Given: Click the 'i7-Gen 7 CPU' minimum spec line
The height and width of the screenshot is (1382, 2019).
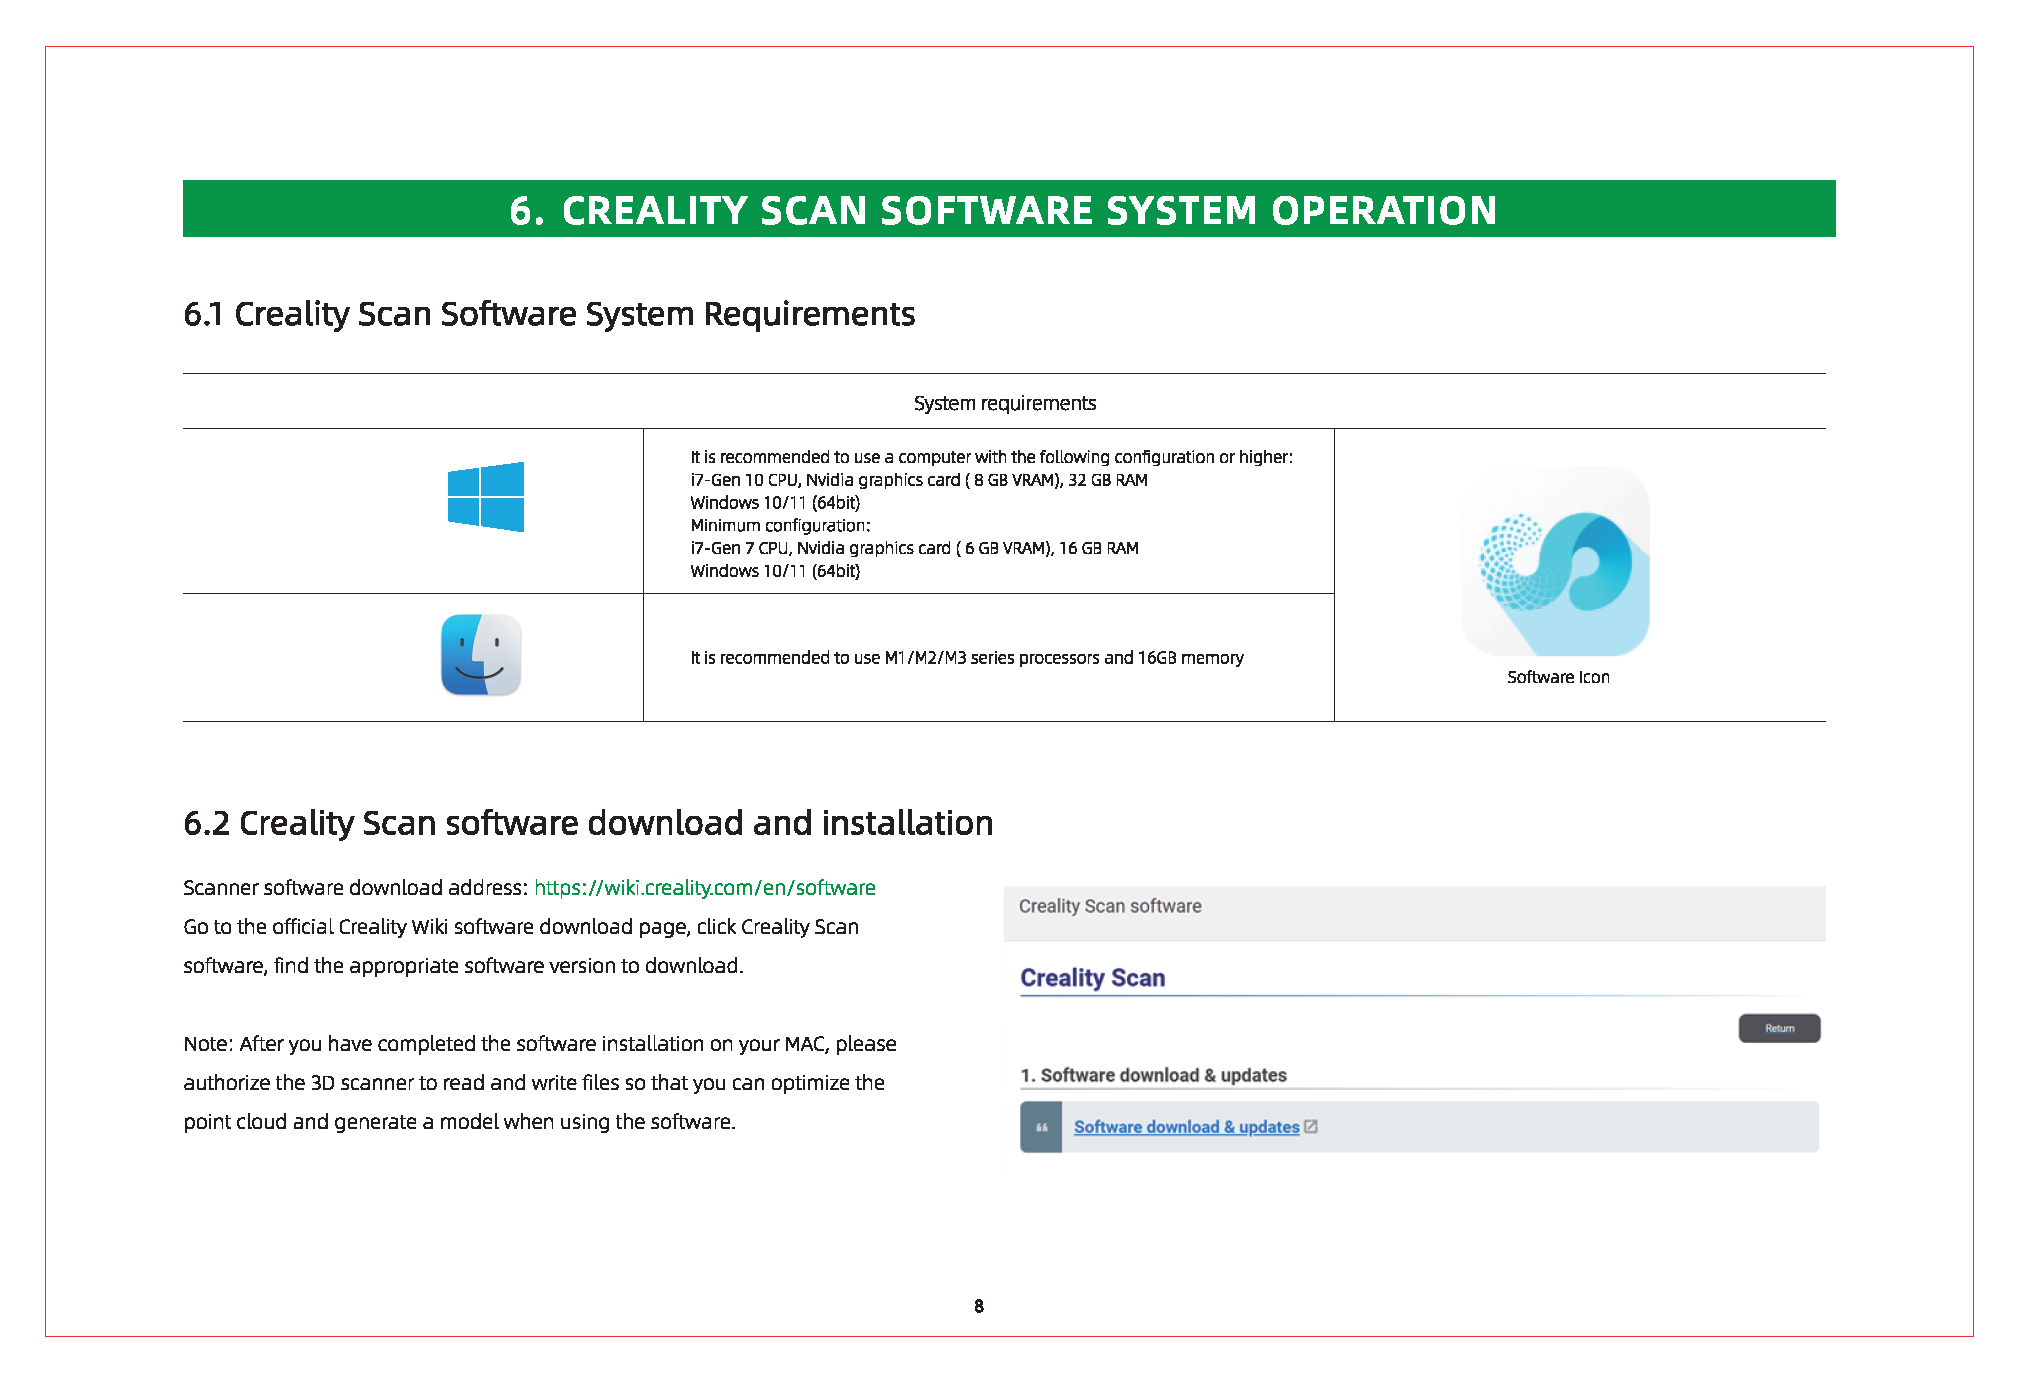Looking at the screenshot, I should 914,548.
